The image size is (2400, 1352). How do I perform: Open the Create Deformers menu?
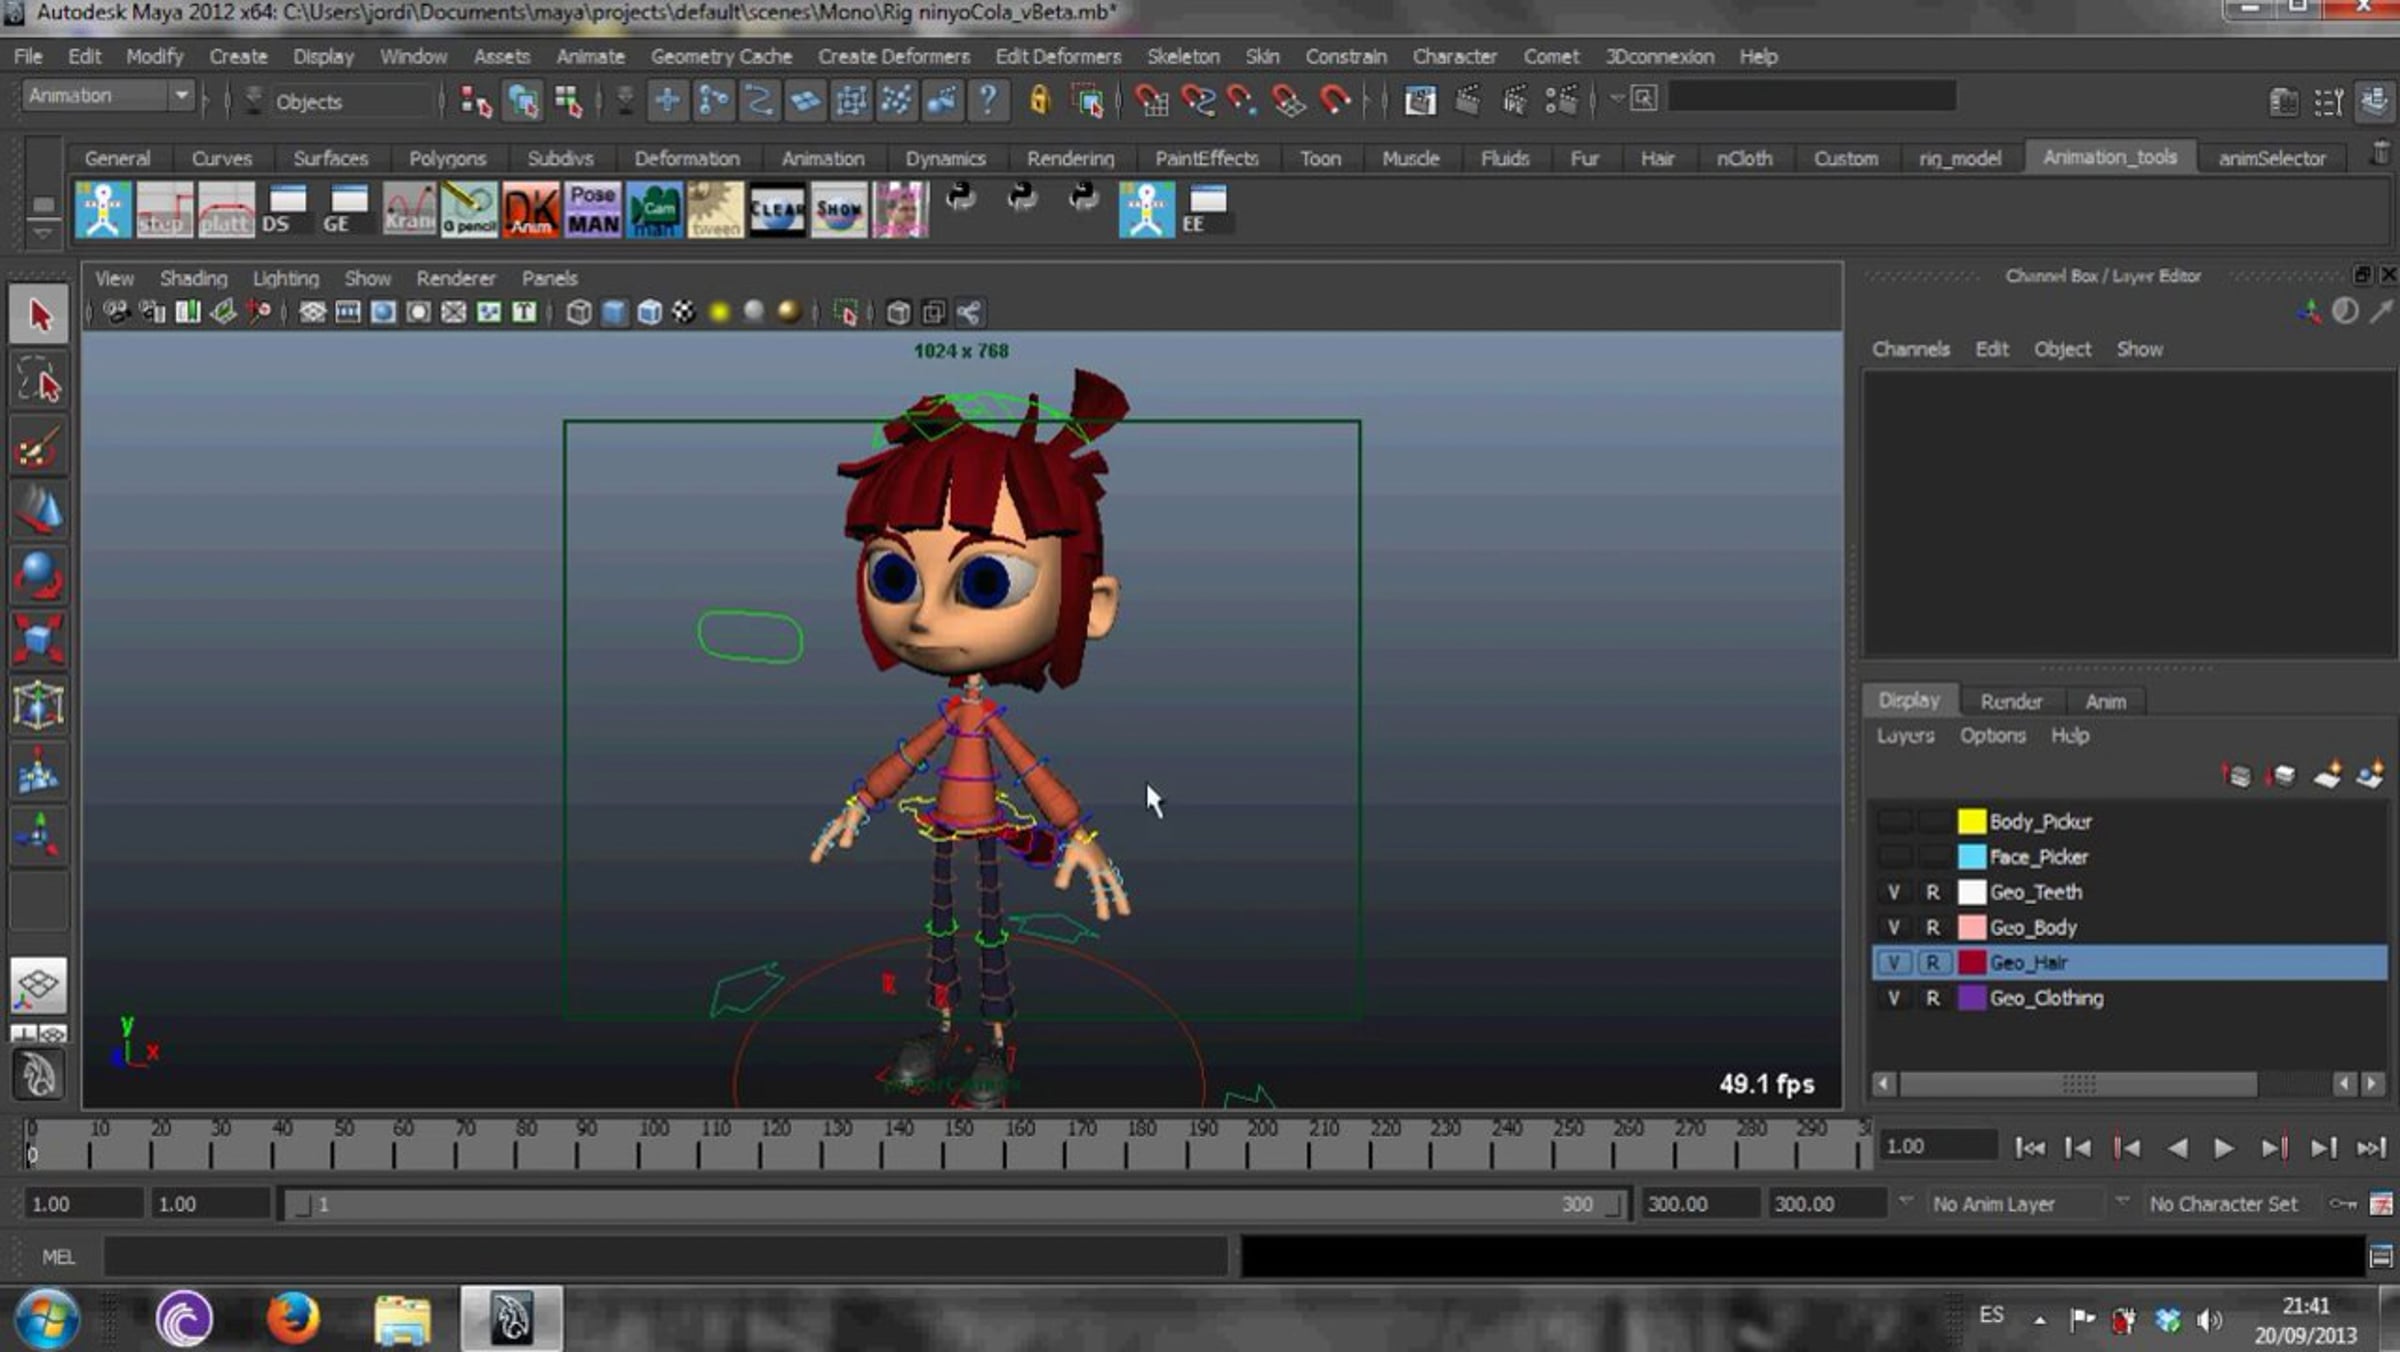click(x=893, y=56)
